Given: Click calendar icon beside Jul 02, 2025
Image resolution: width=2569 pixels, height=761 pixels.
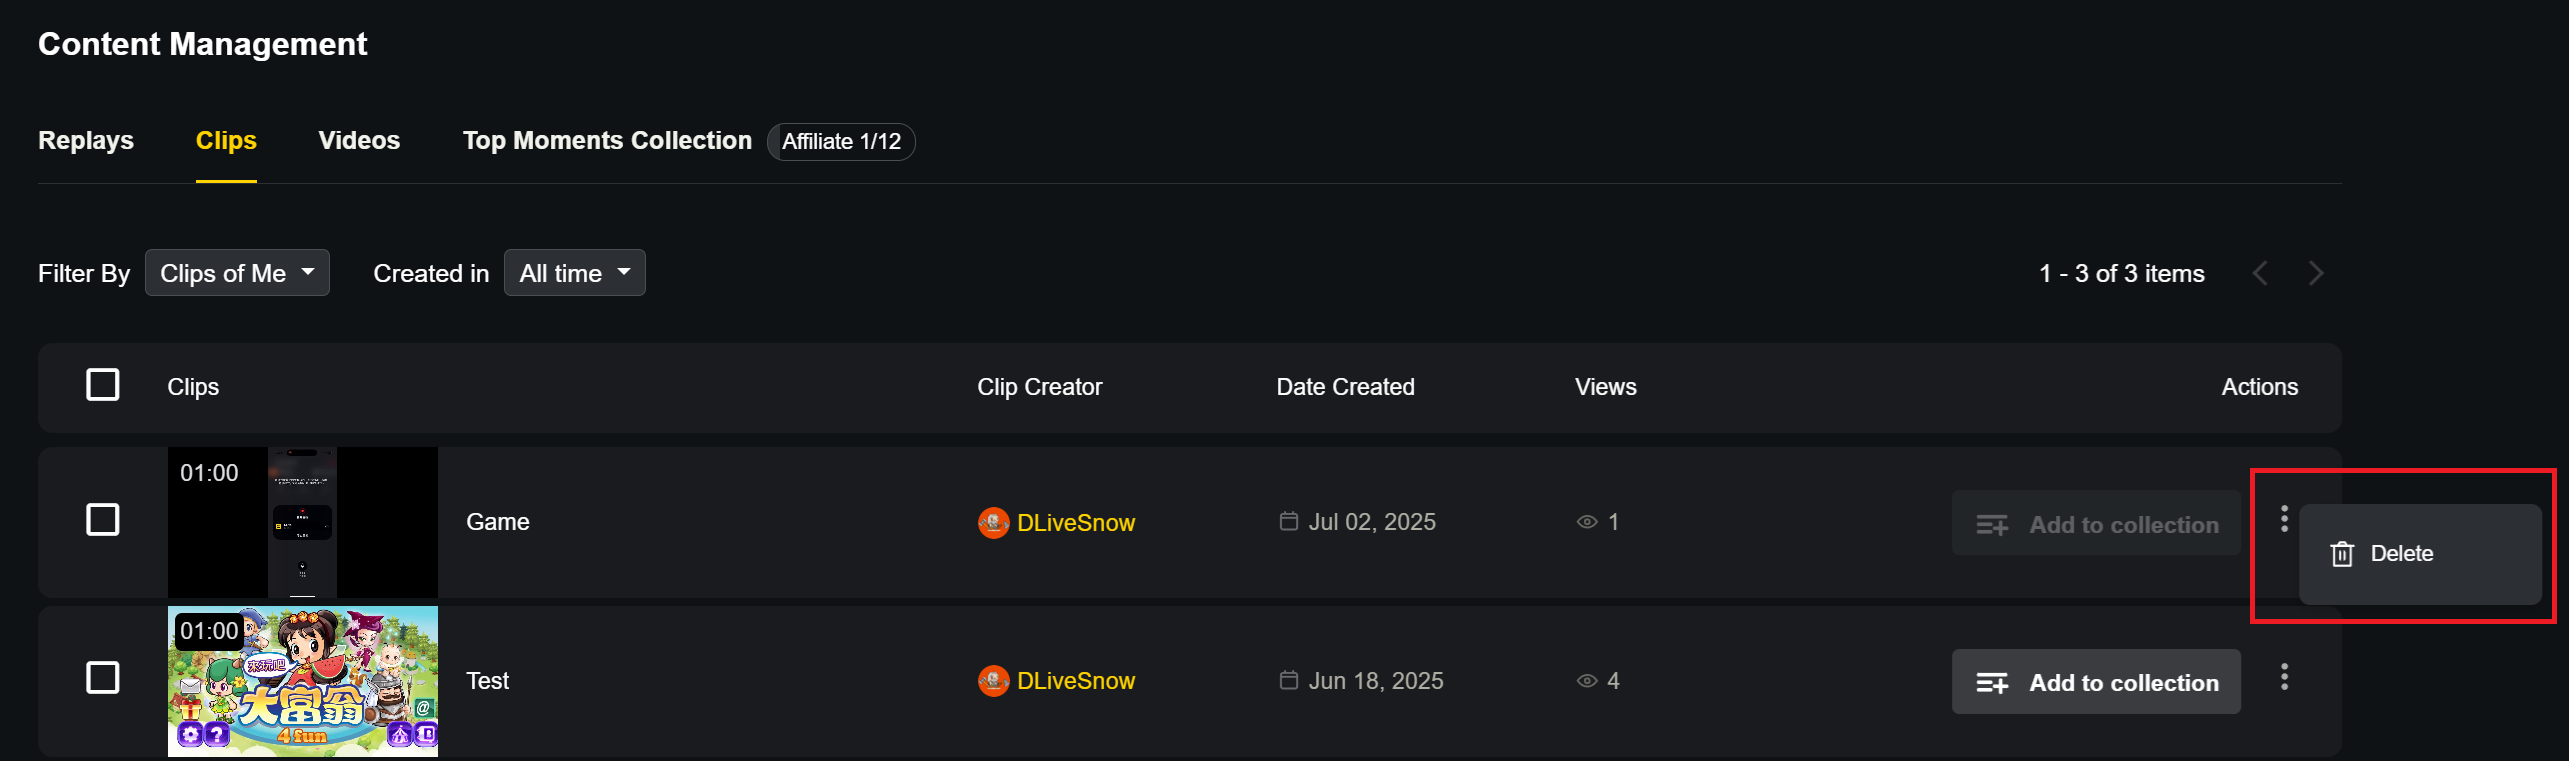Looking at the screenshot, I should point(1289,521).
